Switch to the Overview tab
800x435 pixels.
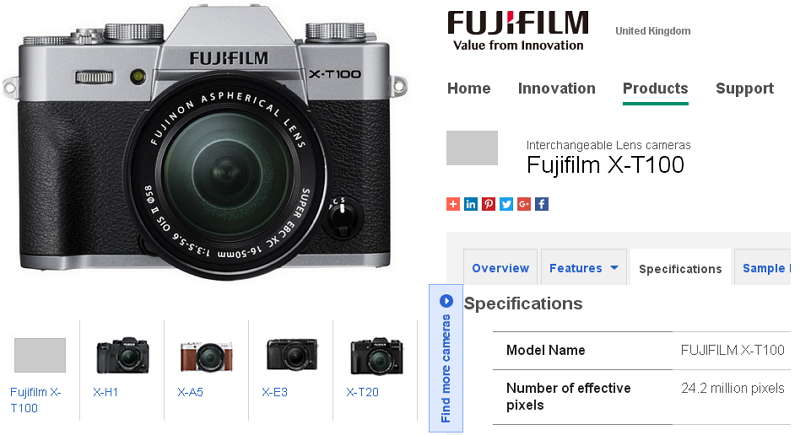point(500,268)
